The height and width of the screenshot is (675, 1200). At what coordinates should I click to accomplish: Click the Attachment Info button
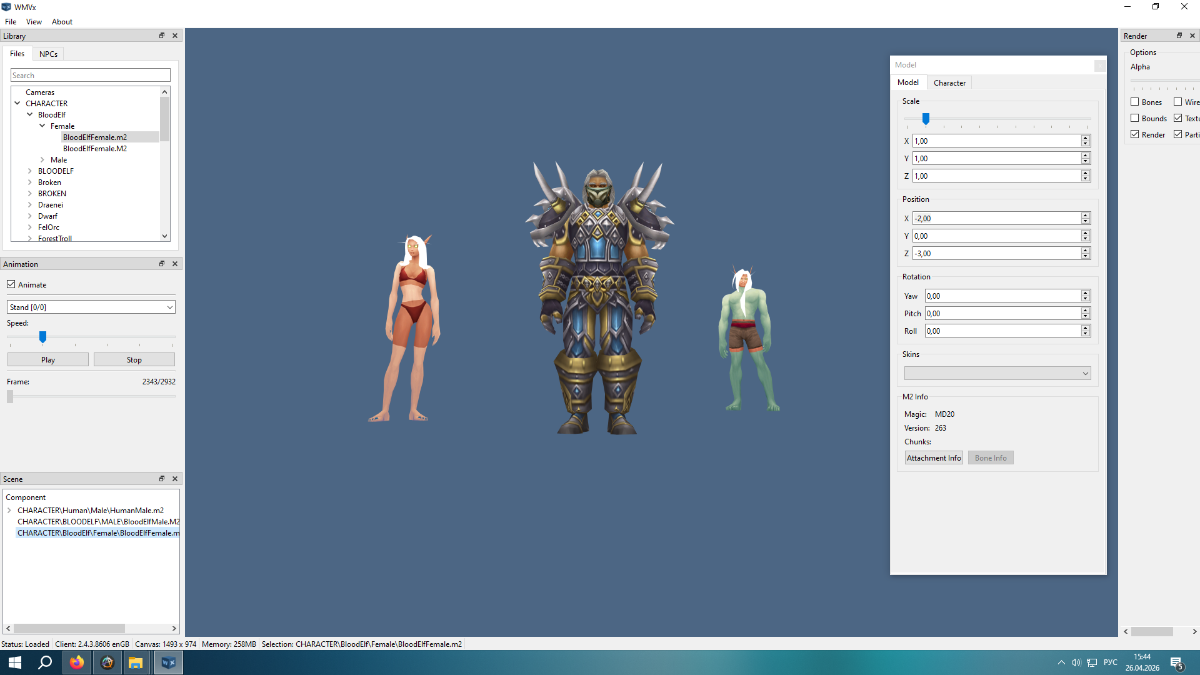933,458
